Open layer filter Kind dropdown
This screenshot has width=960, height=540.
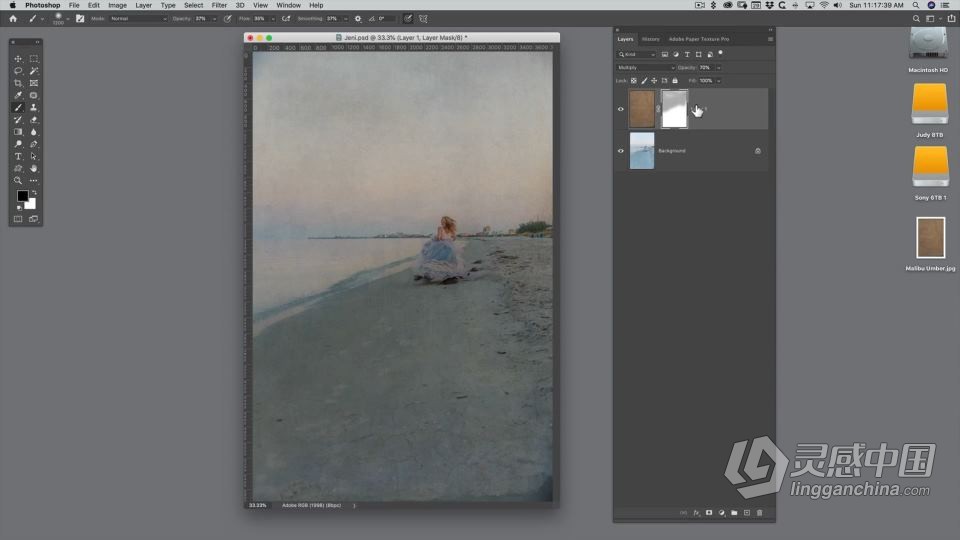coord(636,54)
